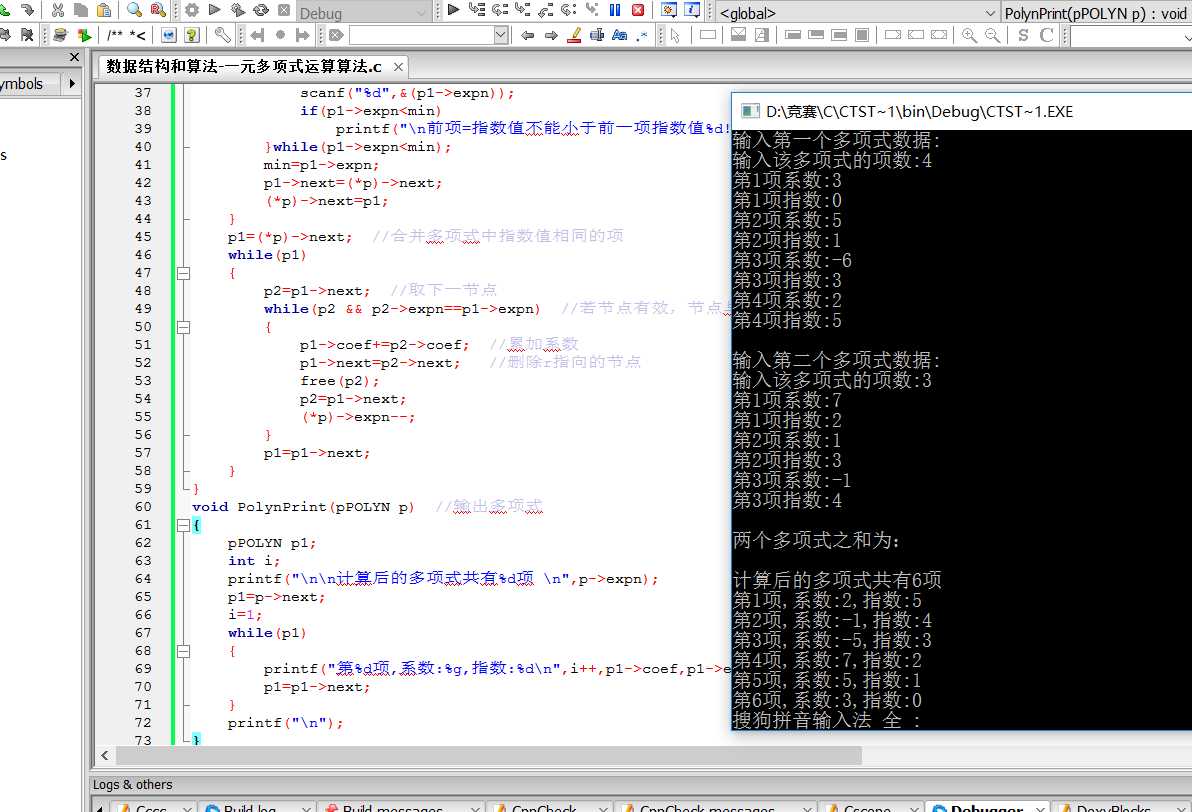Click the Doxygen line comment icon
Image resolution: width=1192 pixels, height=812 pixels.
138,34
